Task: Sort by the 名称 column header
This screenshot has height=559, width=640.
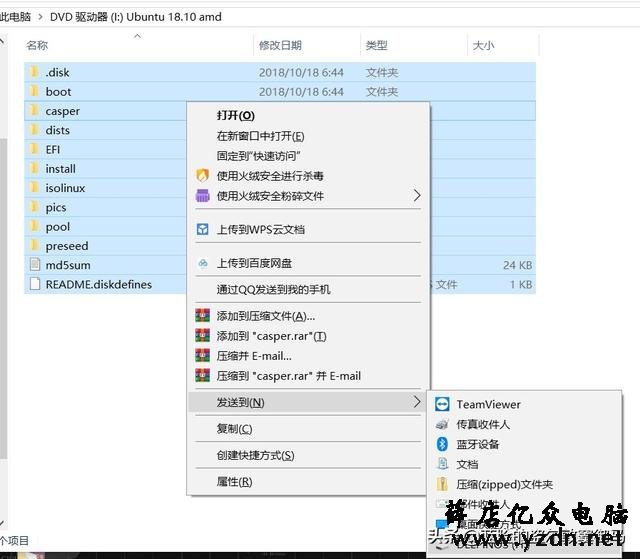Action: tap(37, 45)
